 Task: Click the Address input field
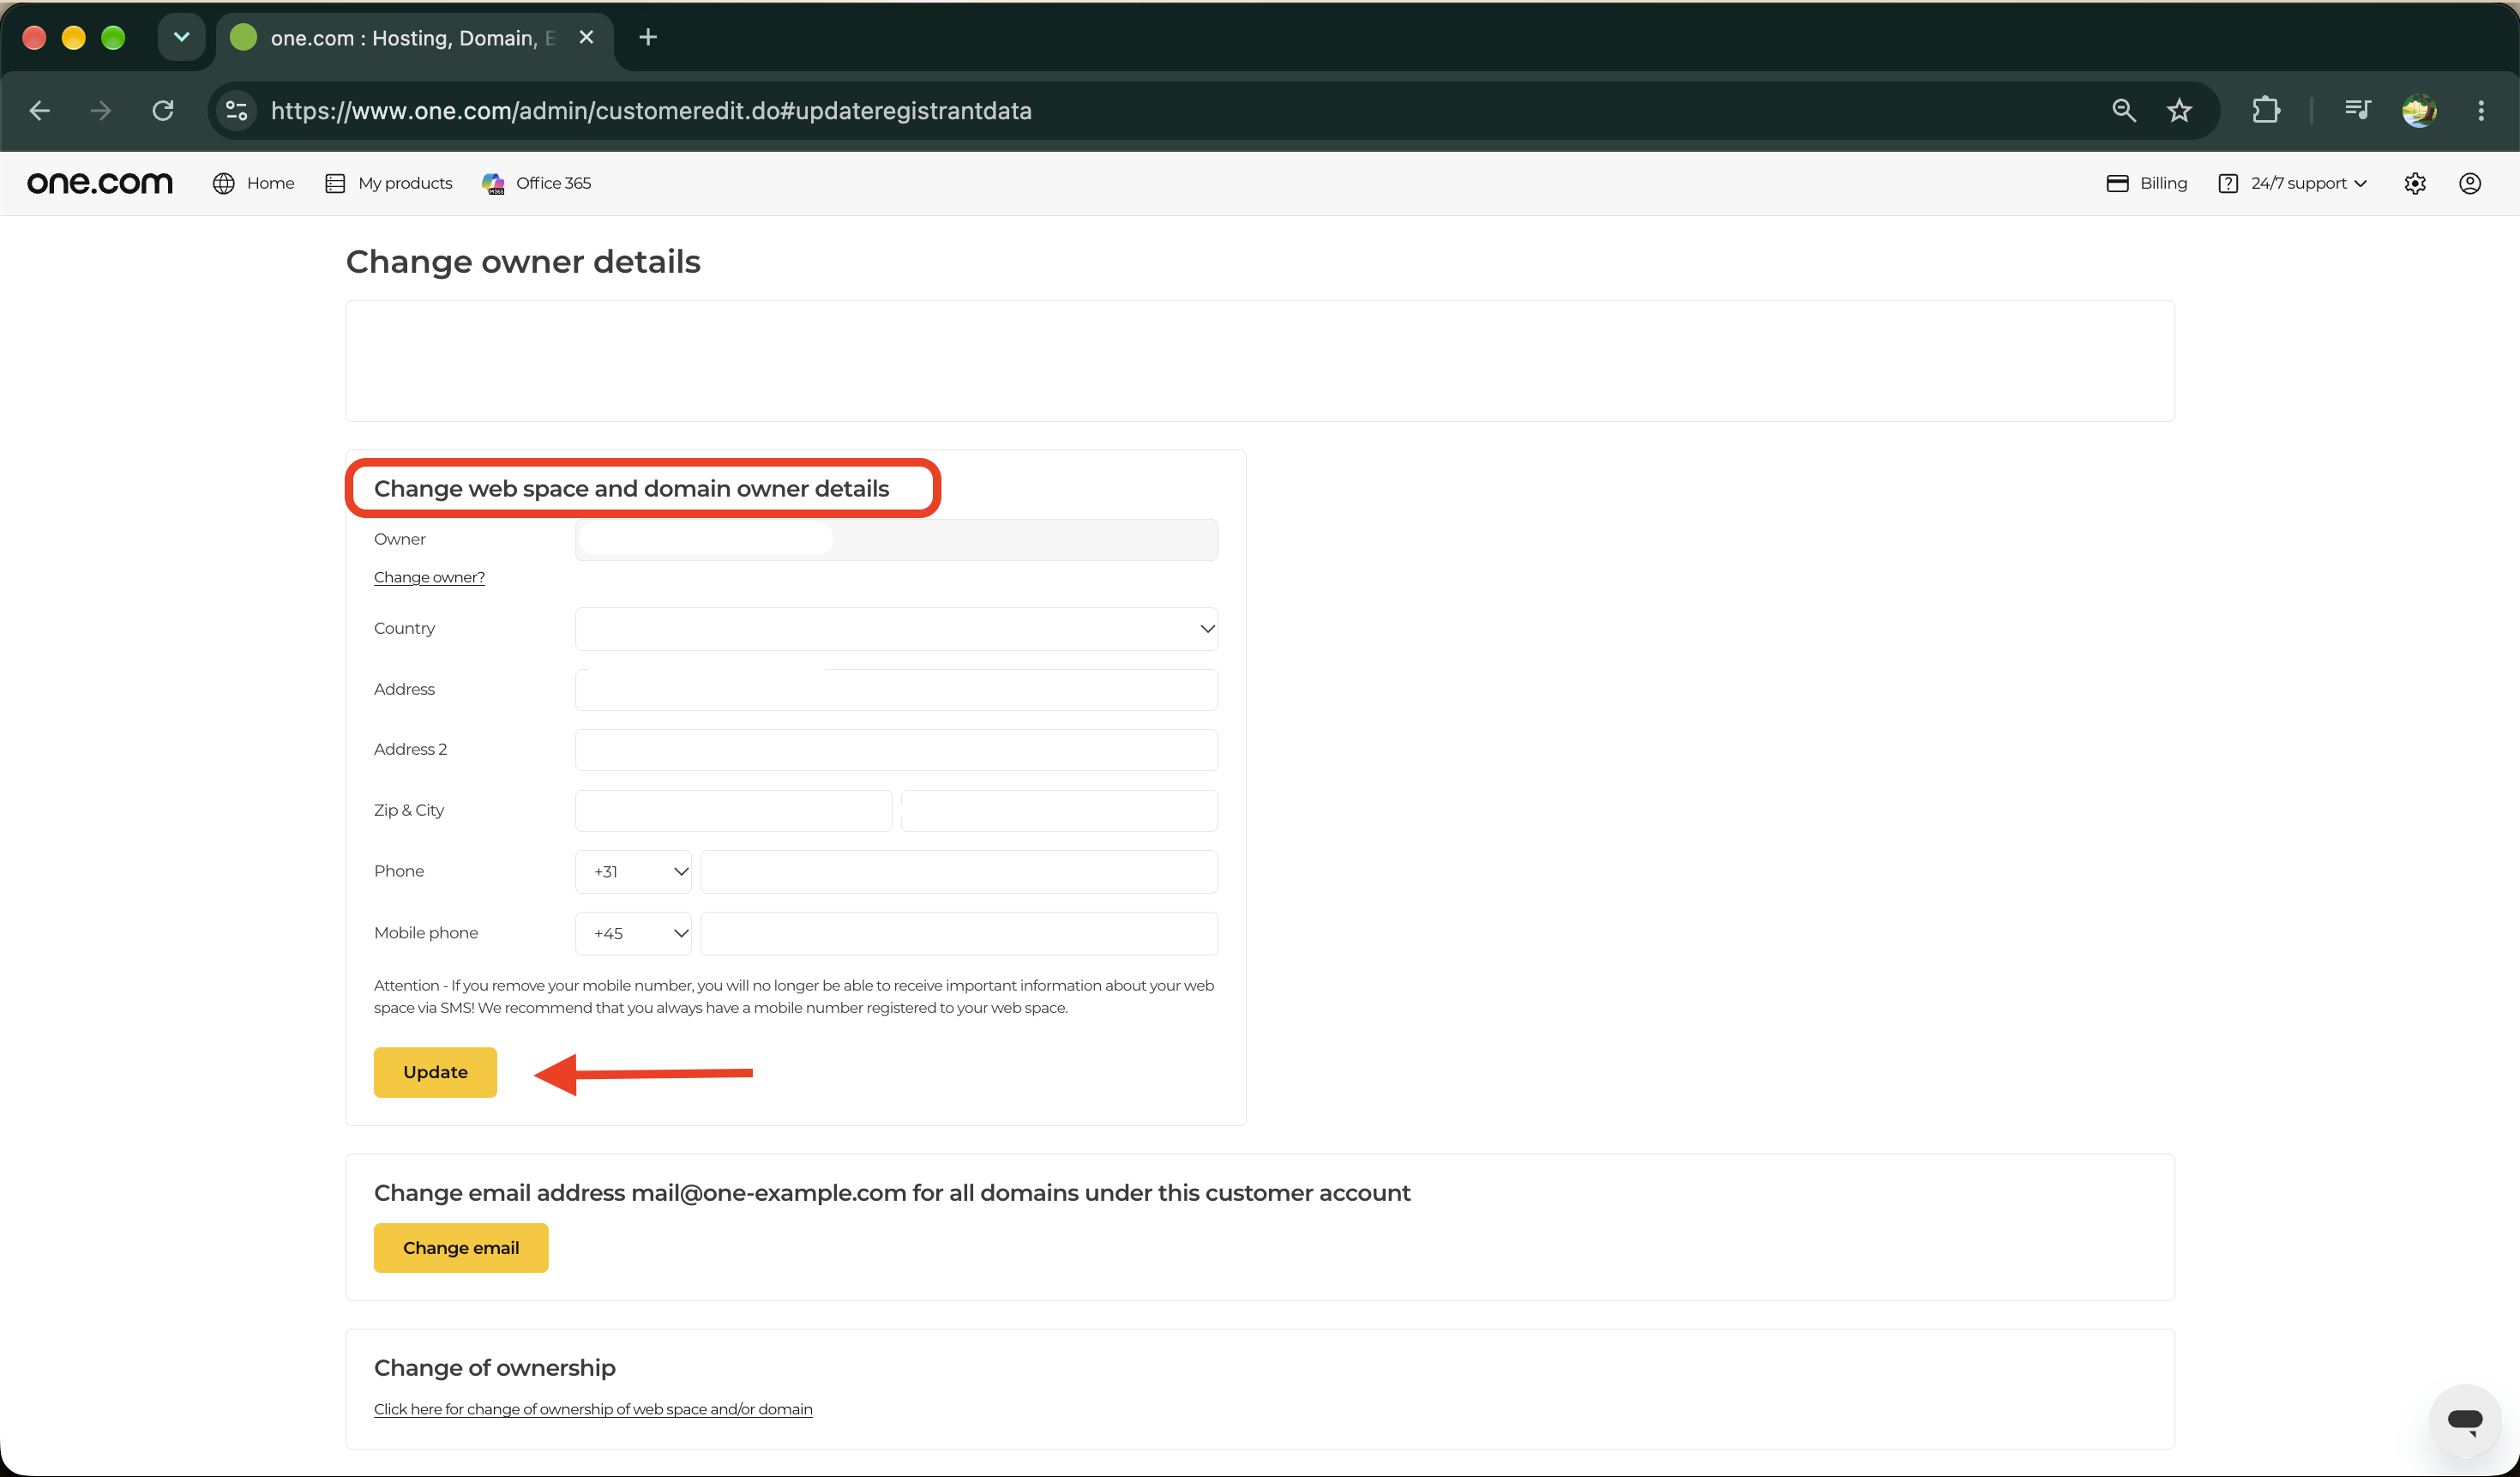(896, 690)
